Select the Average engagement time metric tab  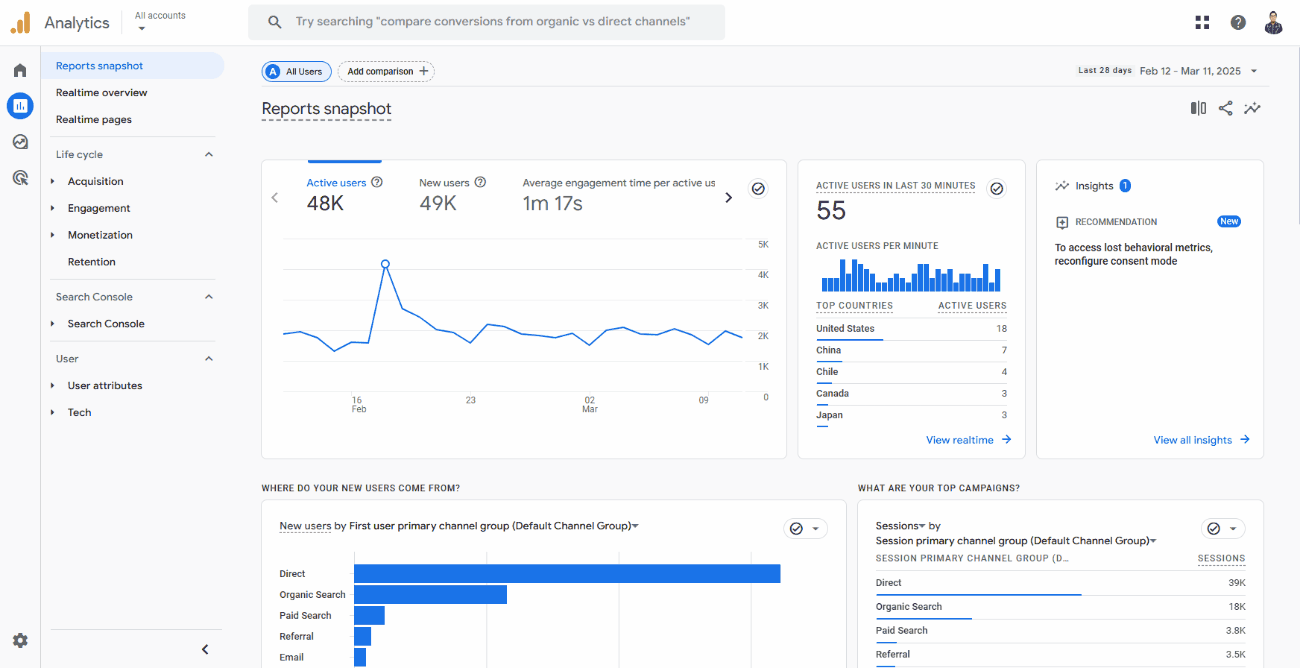[619, 194]
